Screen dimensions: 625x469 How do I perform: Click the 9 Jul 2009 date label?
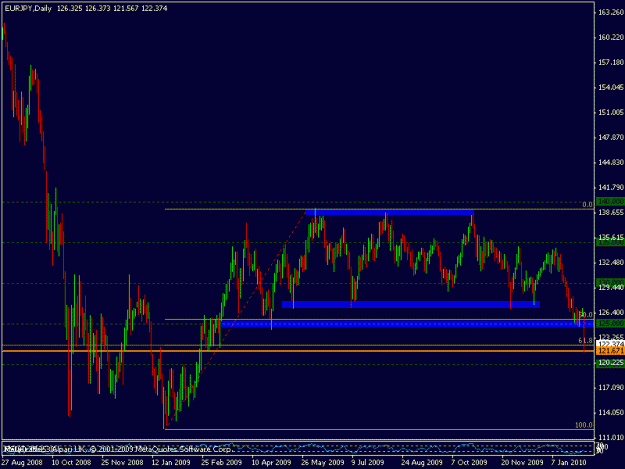point(368,463)
